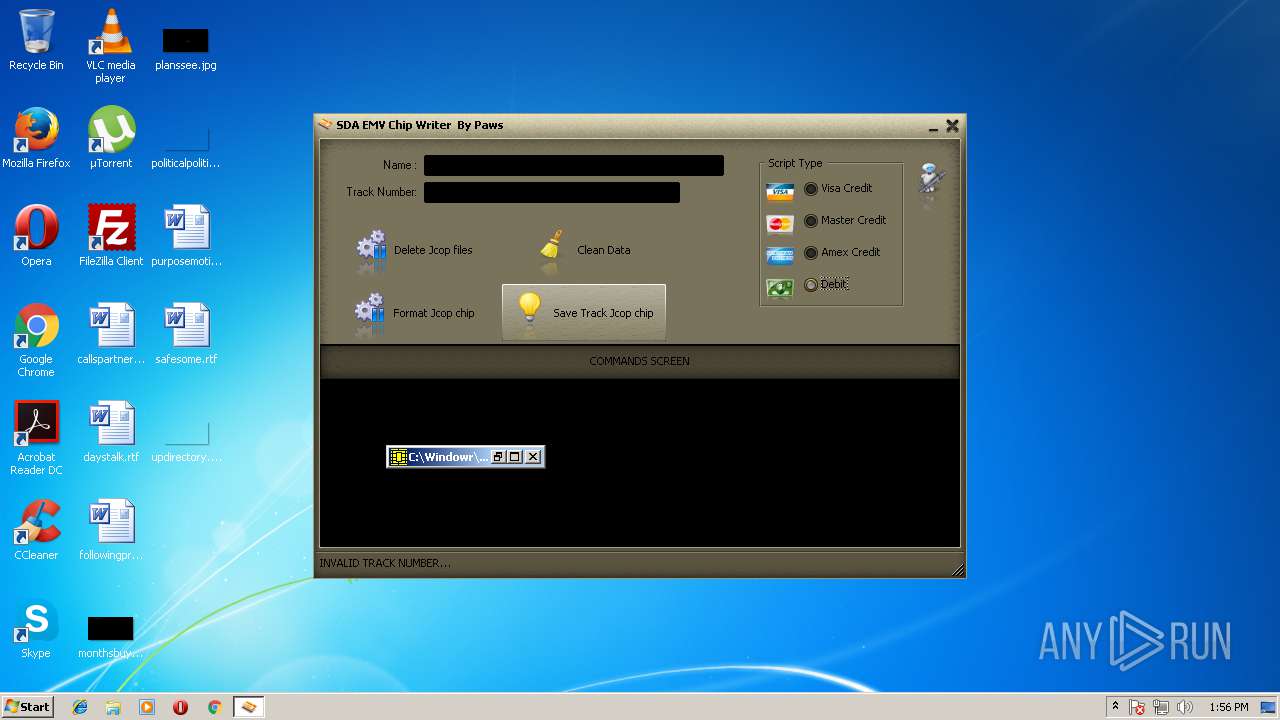Minimize the SDA EMV Chip Writer window
Screen dimensions: 1280x720
933,127
